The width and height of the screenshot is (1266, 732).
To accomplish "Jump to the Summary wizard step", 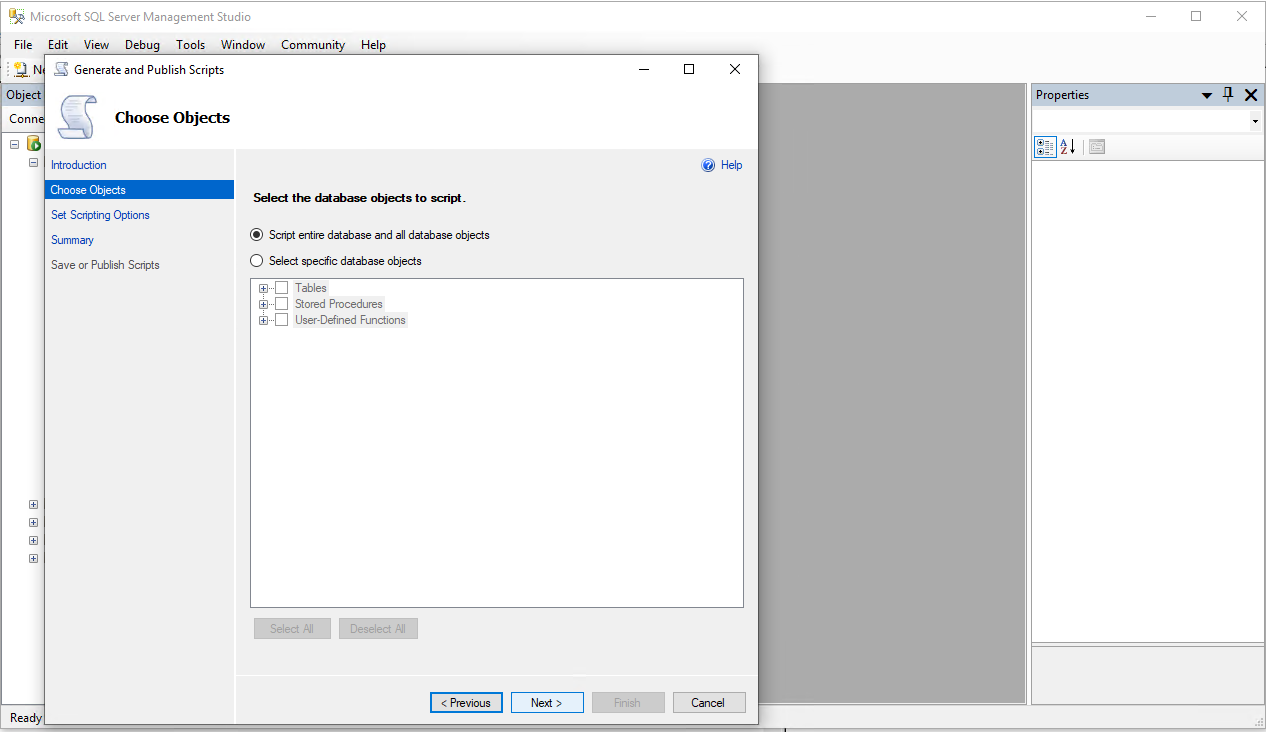I will point(72,240).
